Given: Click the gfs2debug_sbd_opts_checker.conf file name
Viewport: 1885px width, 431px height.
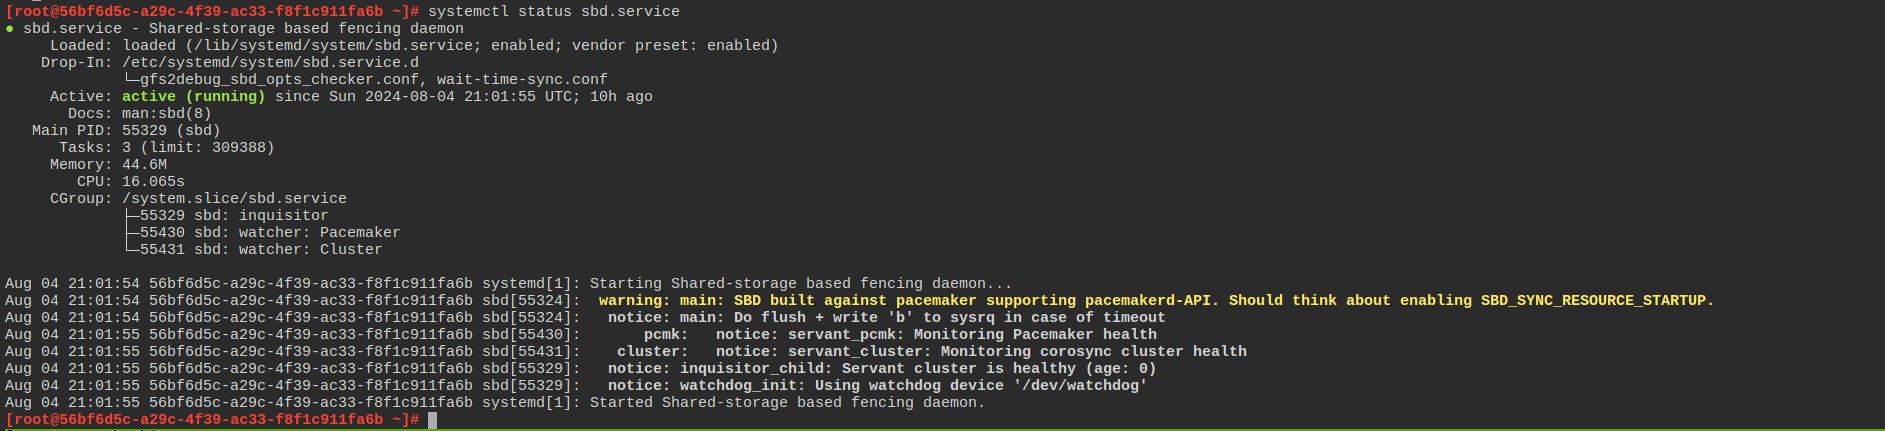Looking at the screenshot, I should coord(280,79).
